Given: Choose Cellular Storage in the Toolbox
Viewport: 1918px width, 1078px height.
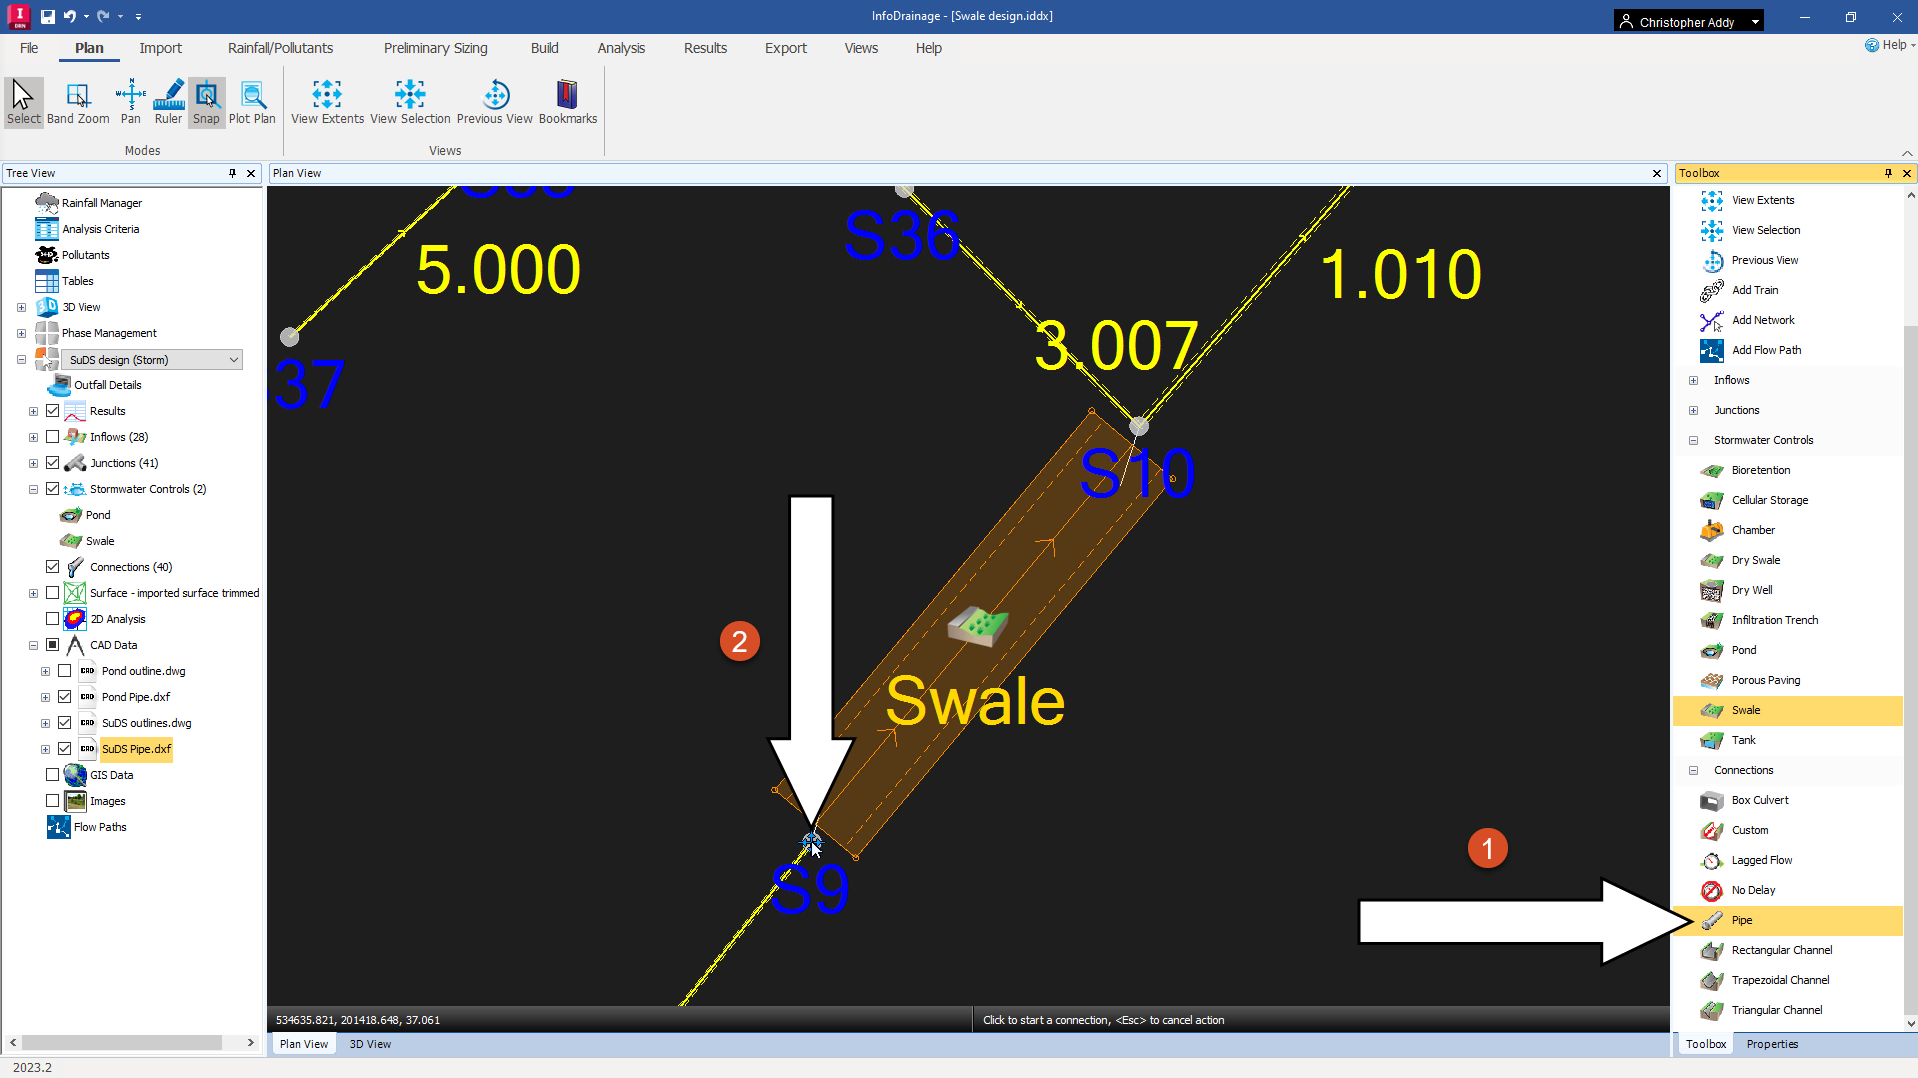Looking at the screenshot, I should point(1769,500).
